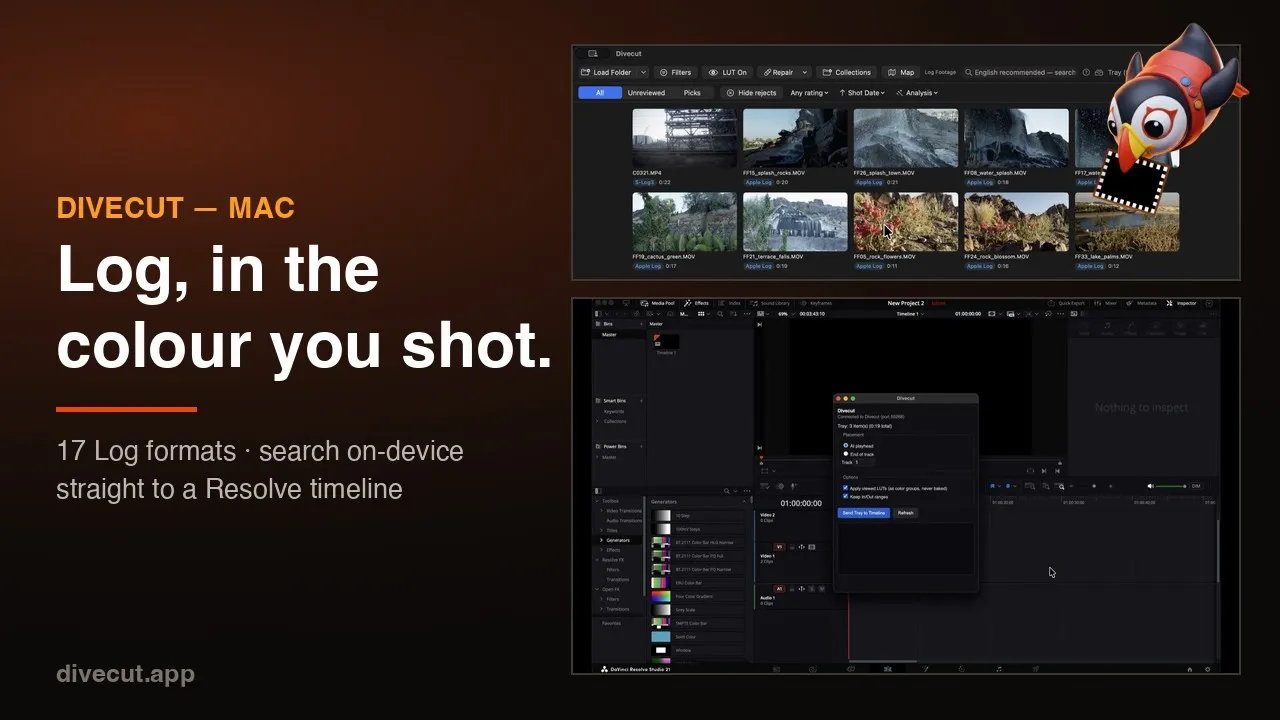Viewport: 1280px width, 720px height.
Task: Select the SMPTE Color Bar generator
Action: (x=697, y=623)
